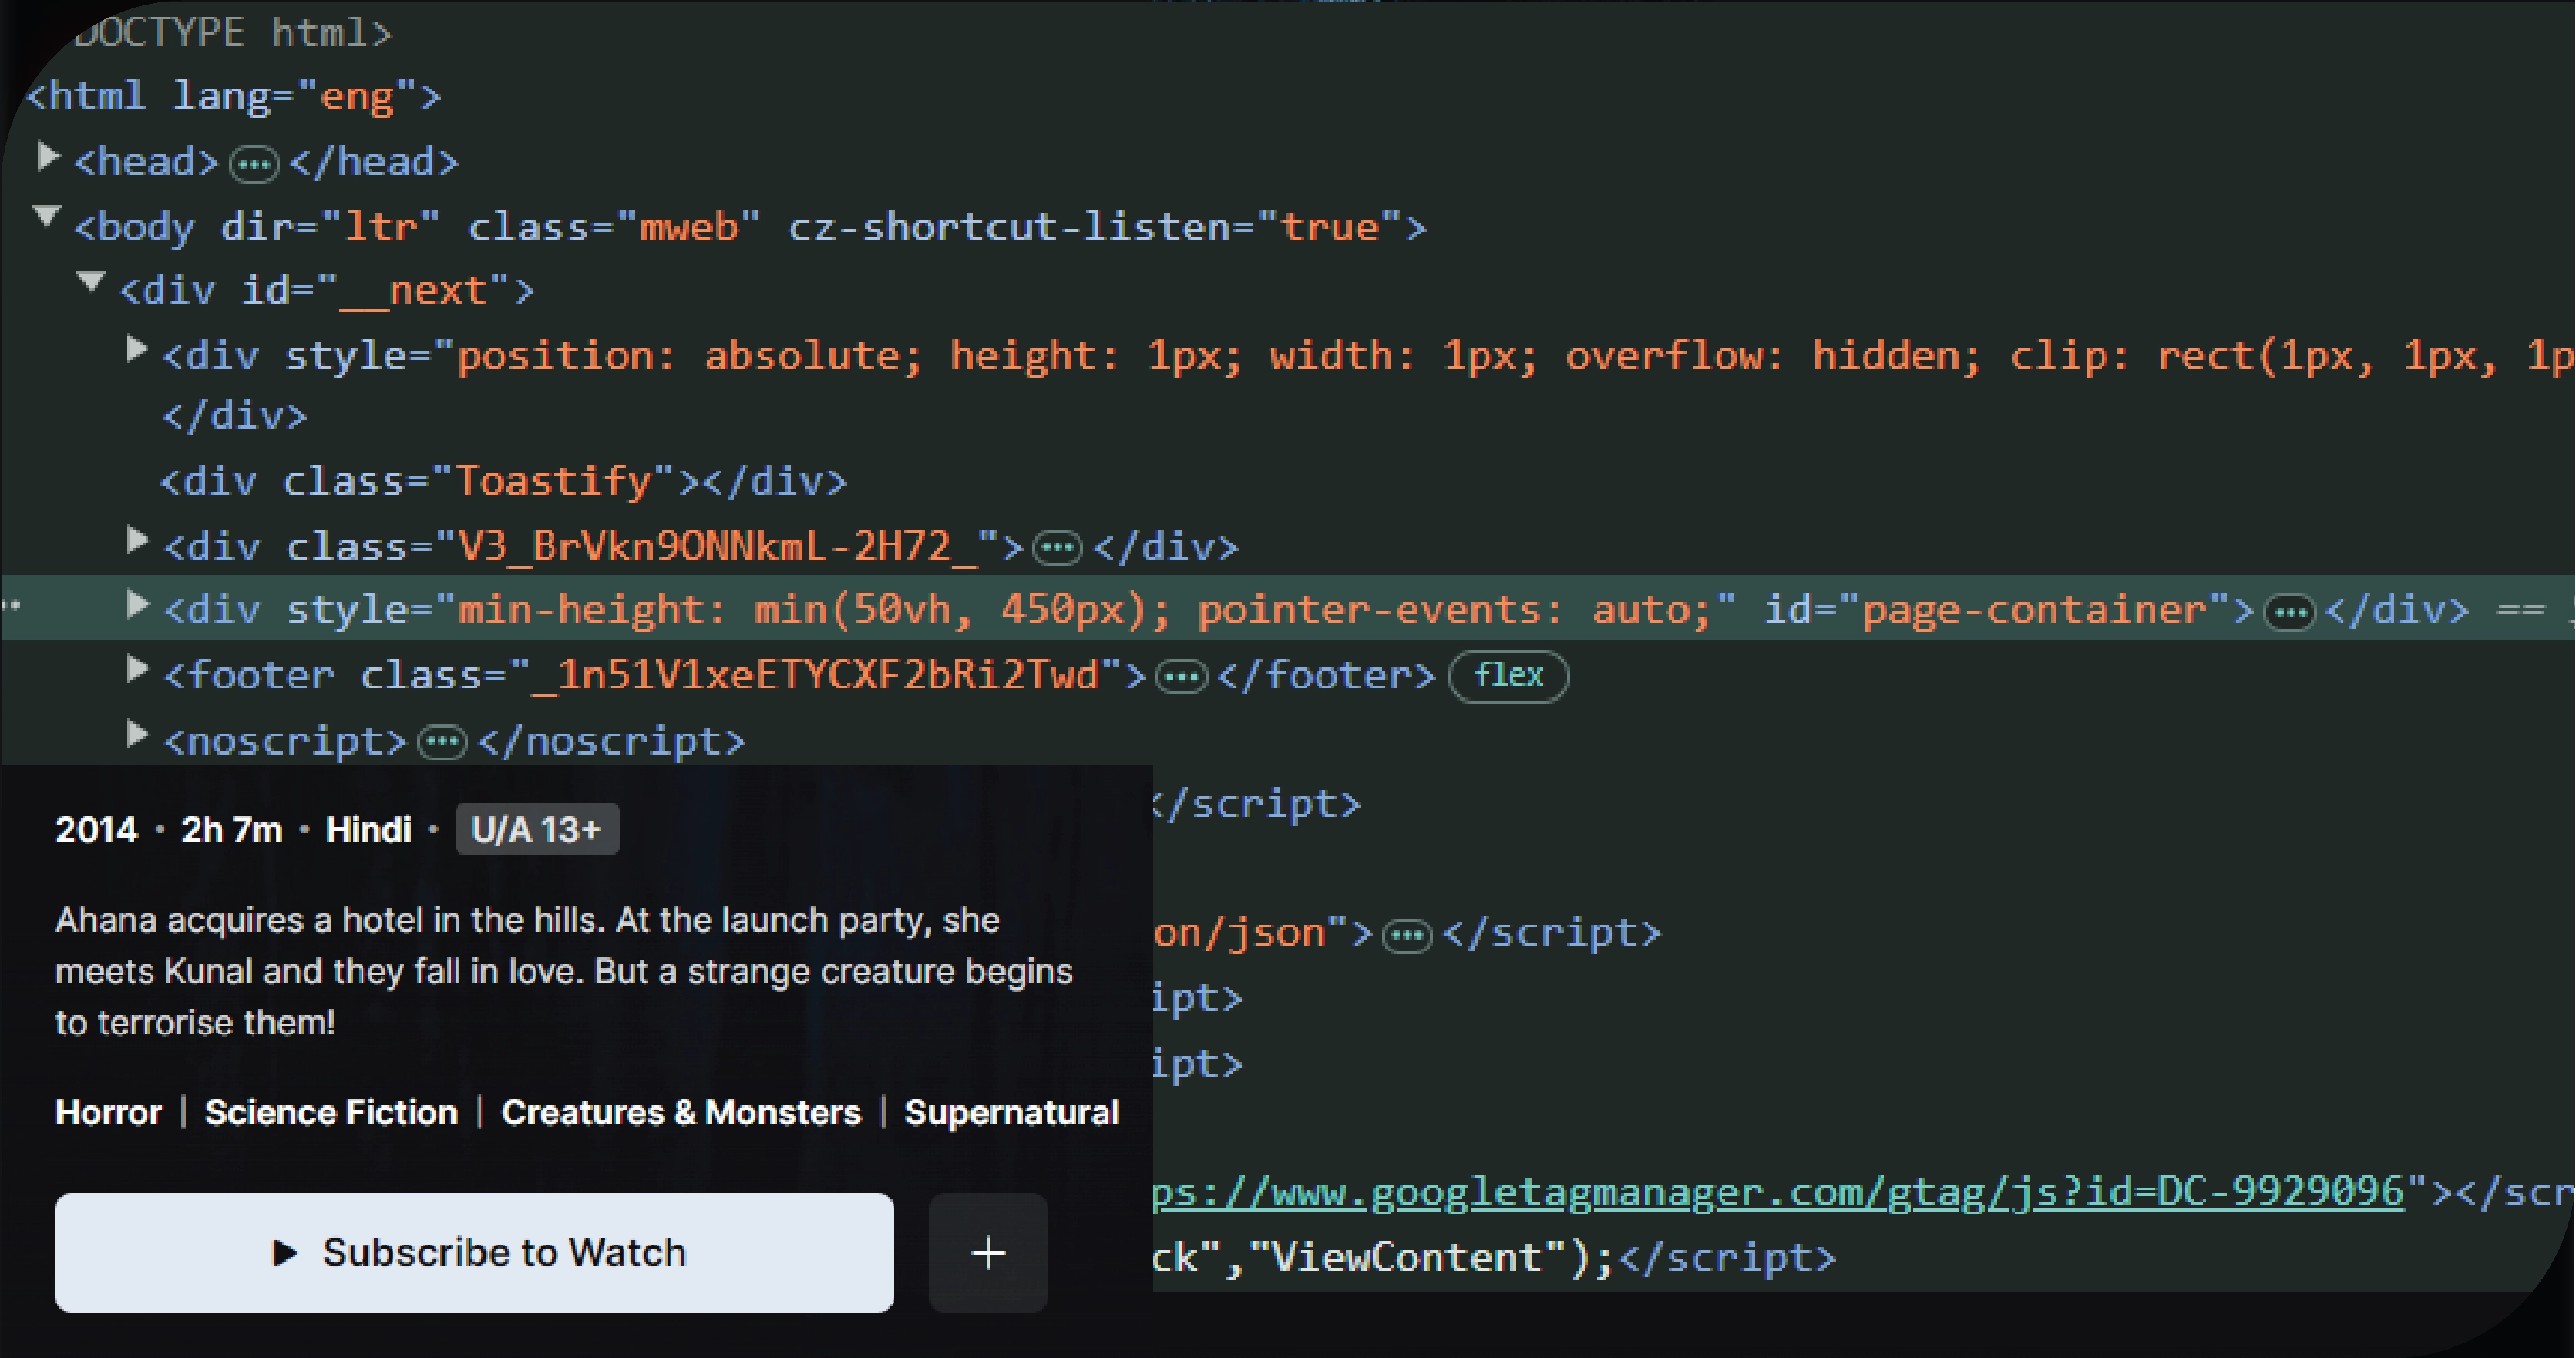Select the Toastify div node
The height and width of the screenshot is (1358, 2576).
(503, 482)
